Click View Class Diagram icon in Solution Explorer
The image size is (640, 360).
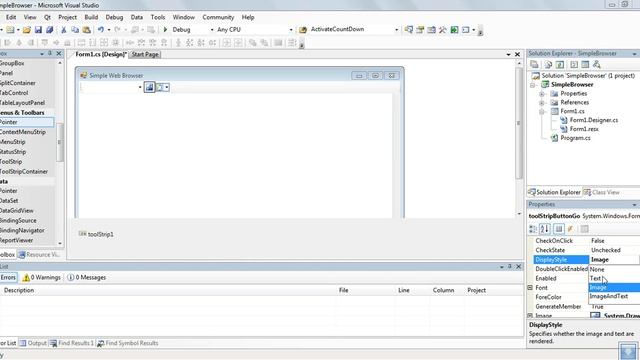(597, 64)
